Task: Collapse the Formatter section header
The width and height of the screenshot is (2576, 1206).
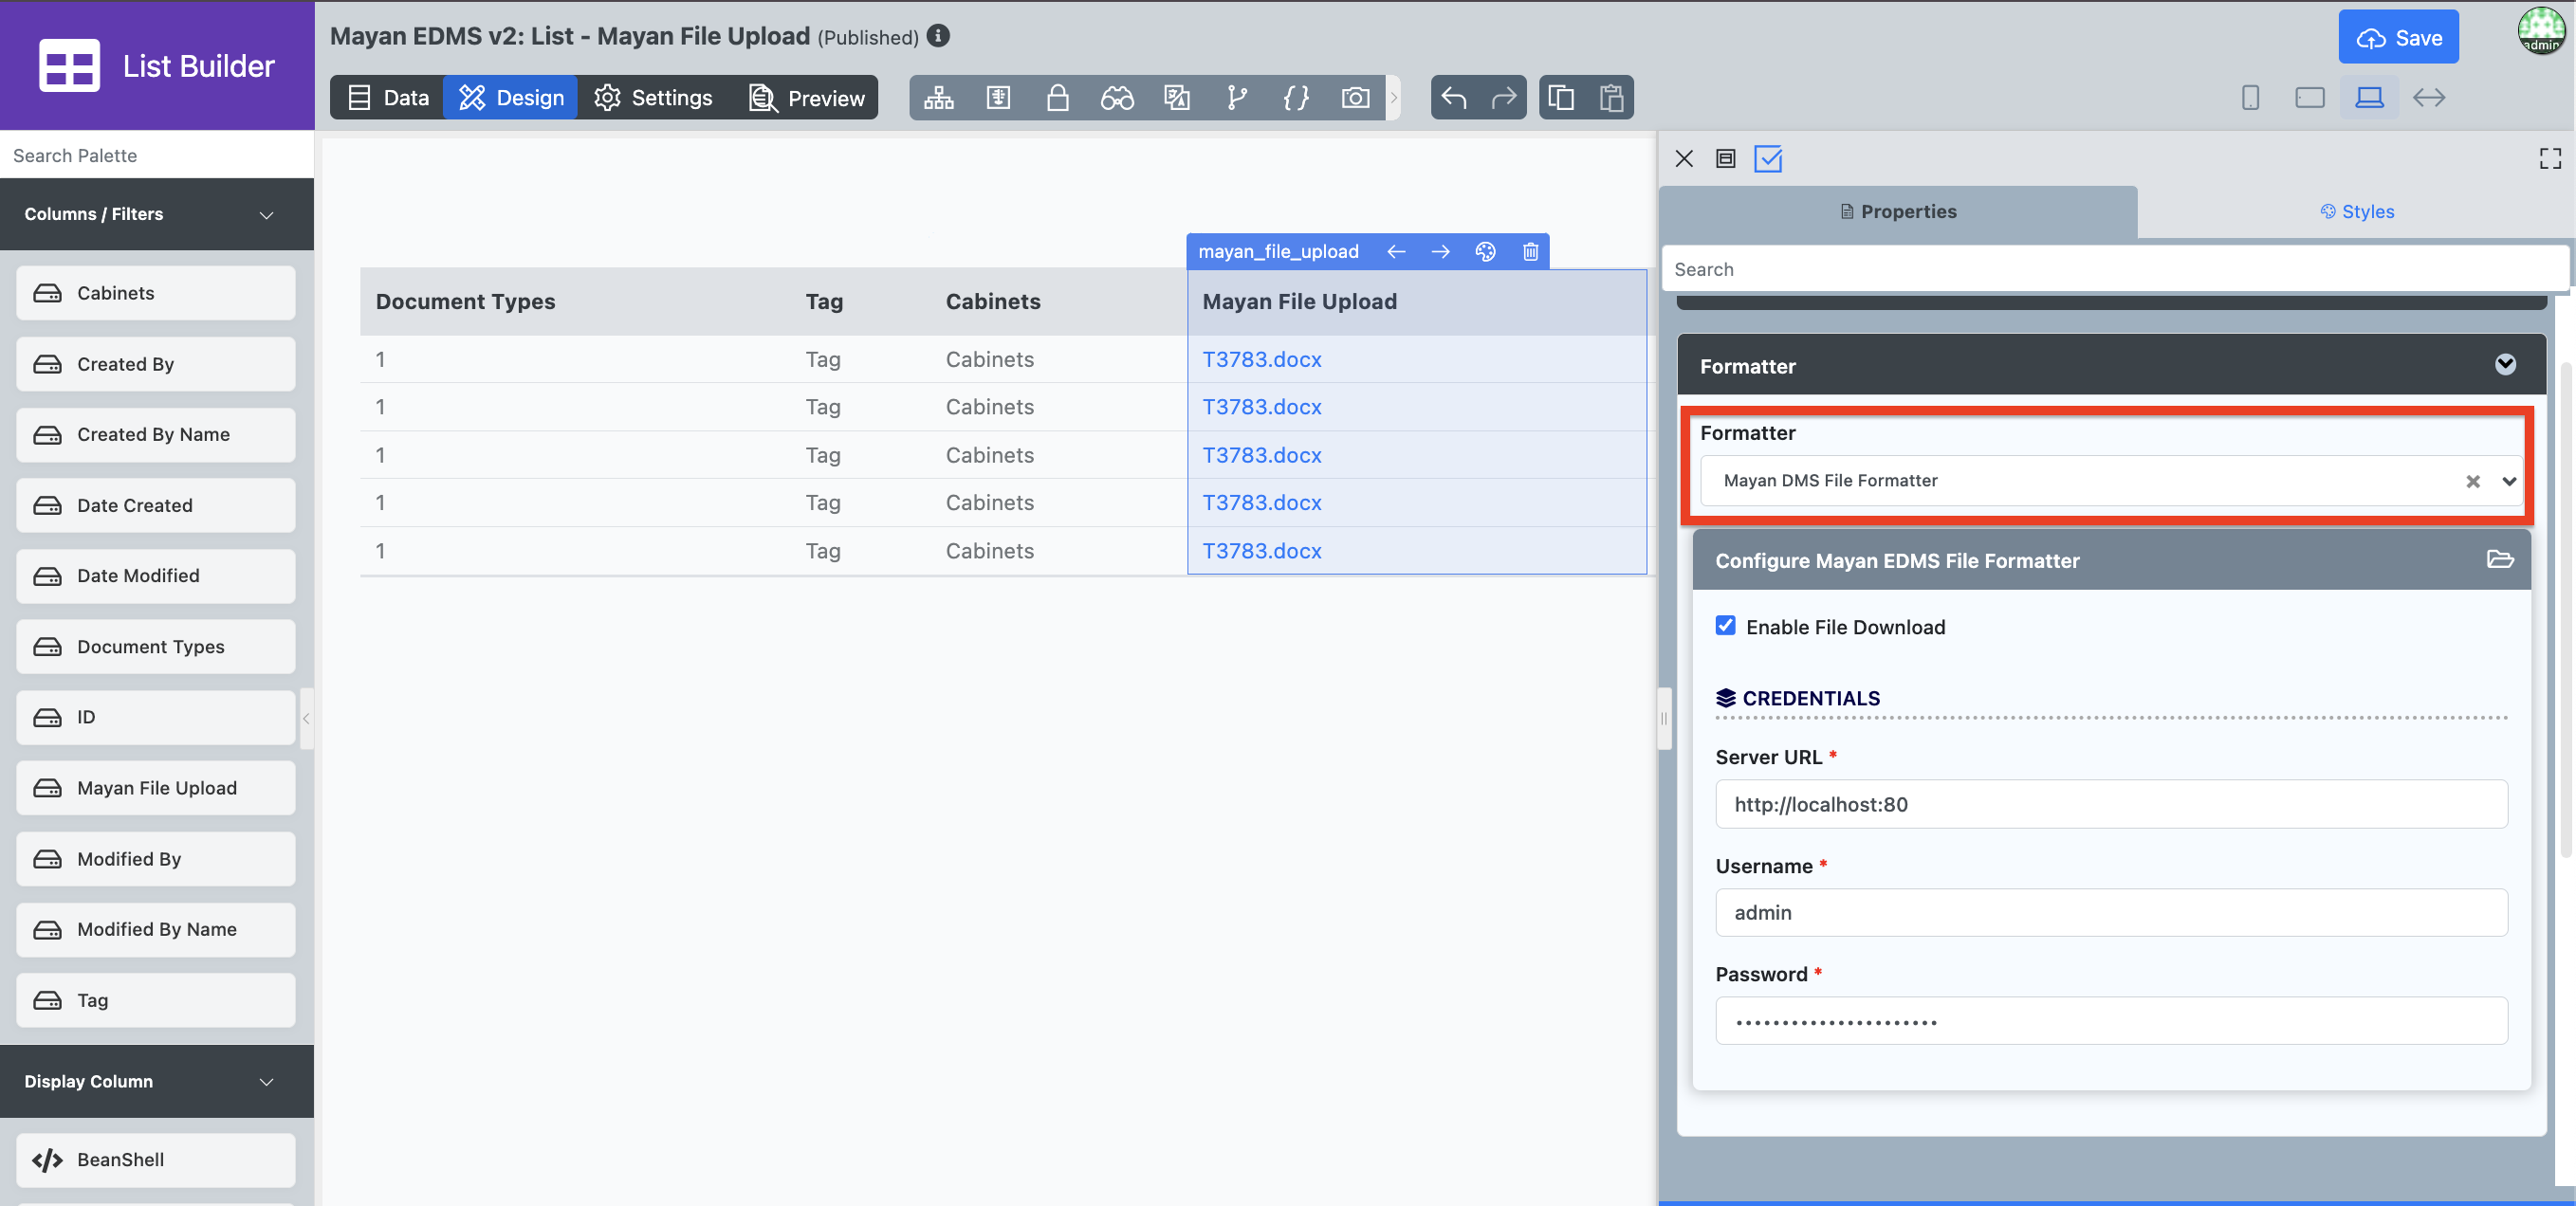Action: pos(2505,365)
